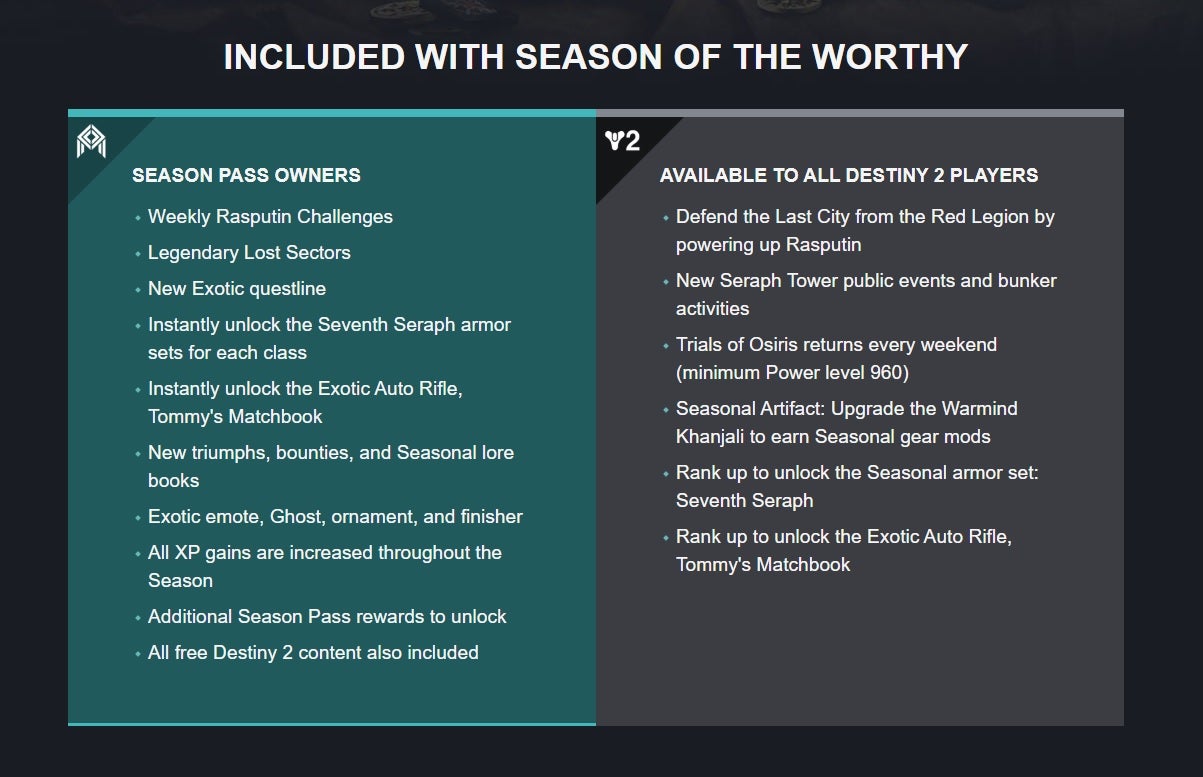
Task: Click Defend the Last City item
Action: pos(865,230)
